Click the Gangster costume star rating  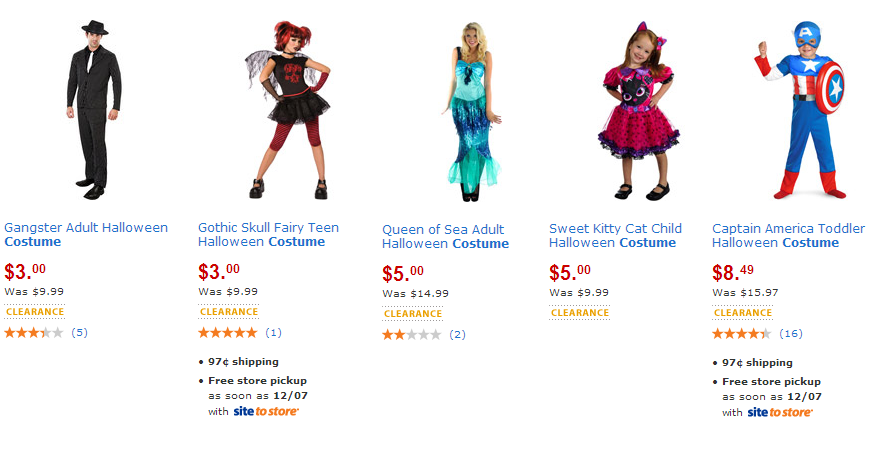pos(33,332)
